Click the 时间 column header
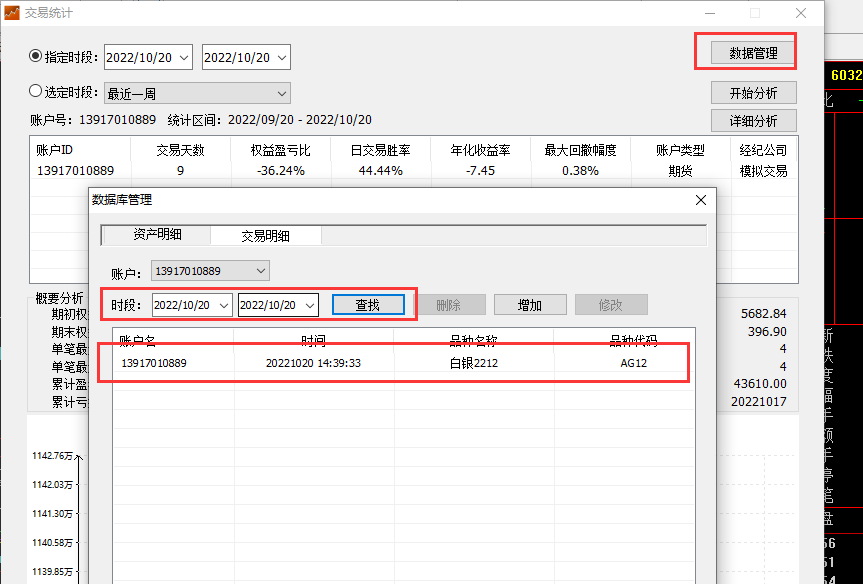 (313, 340)
